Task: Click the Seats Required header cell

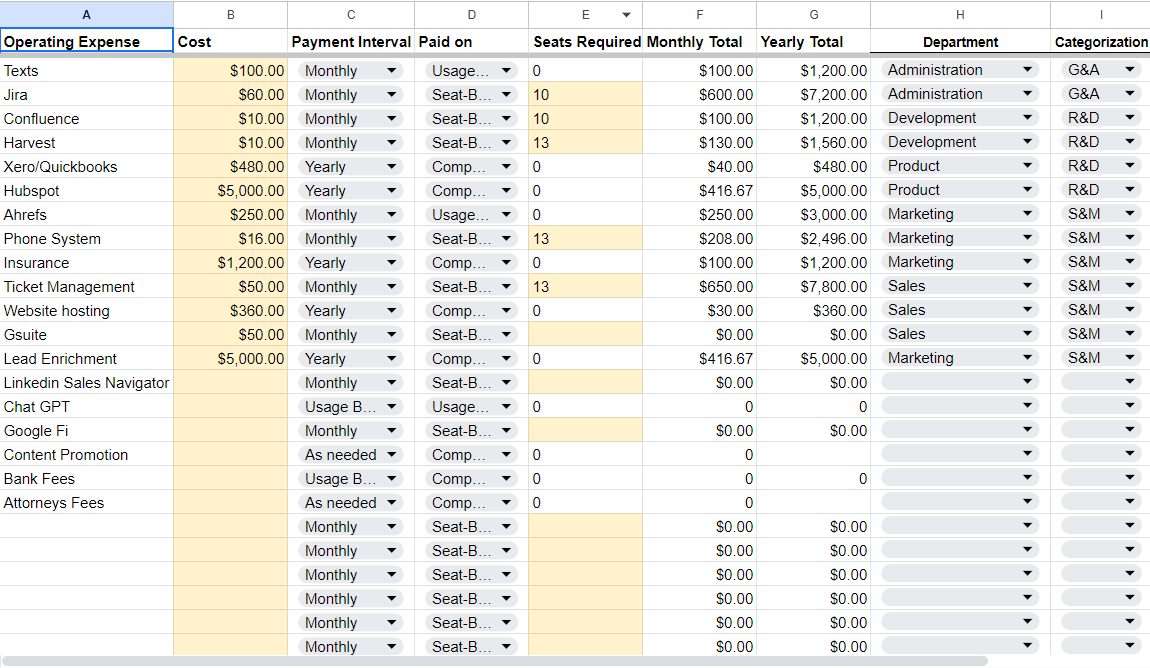Action: [x=585, y=42]
